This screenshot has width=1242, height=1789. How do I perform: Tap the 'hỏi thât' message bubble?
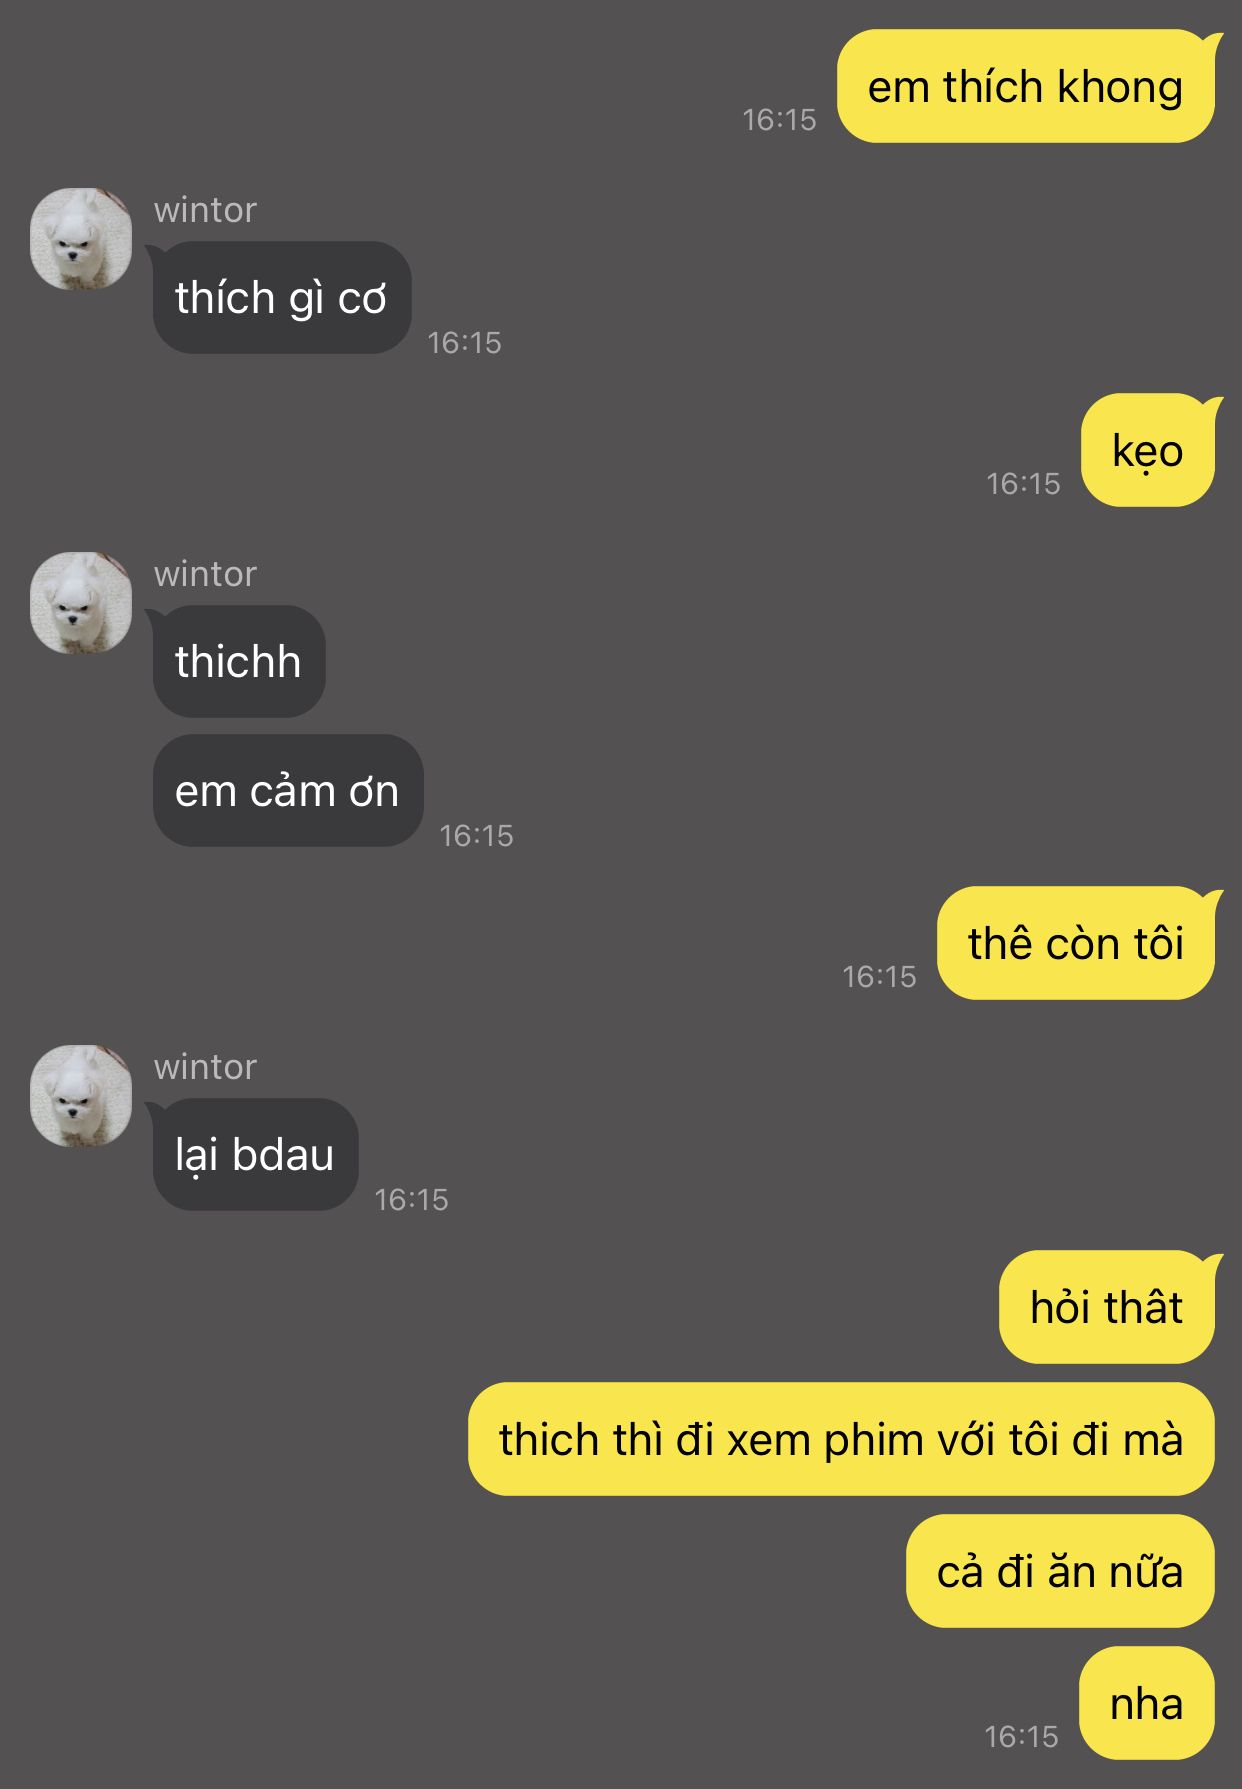click(1107, 1308)
